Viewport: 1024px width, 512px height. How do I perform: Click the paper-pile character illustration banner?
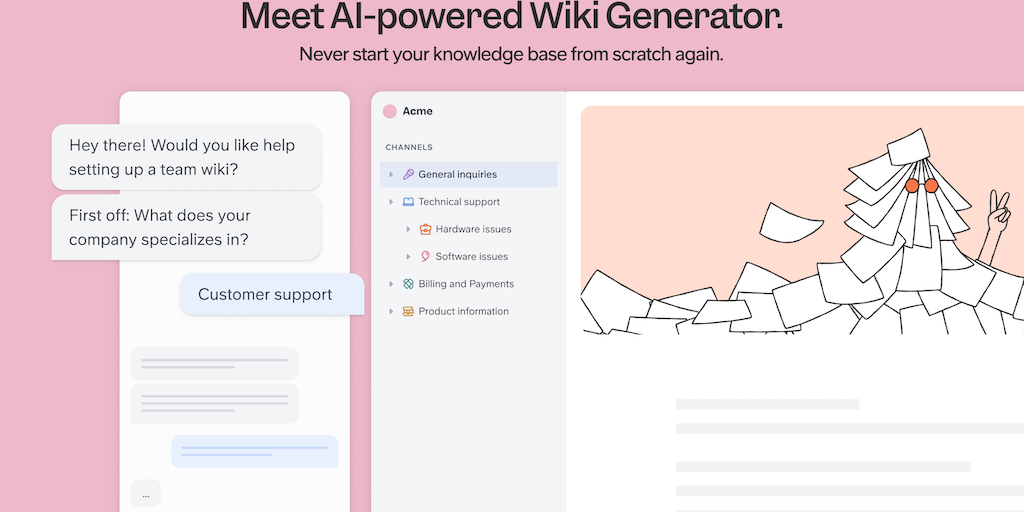point(801,220)
